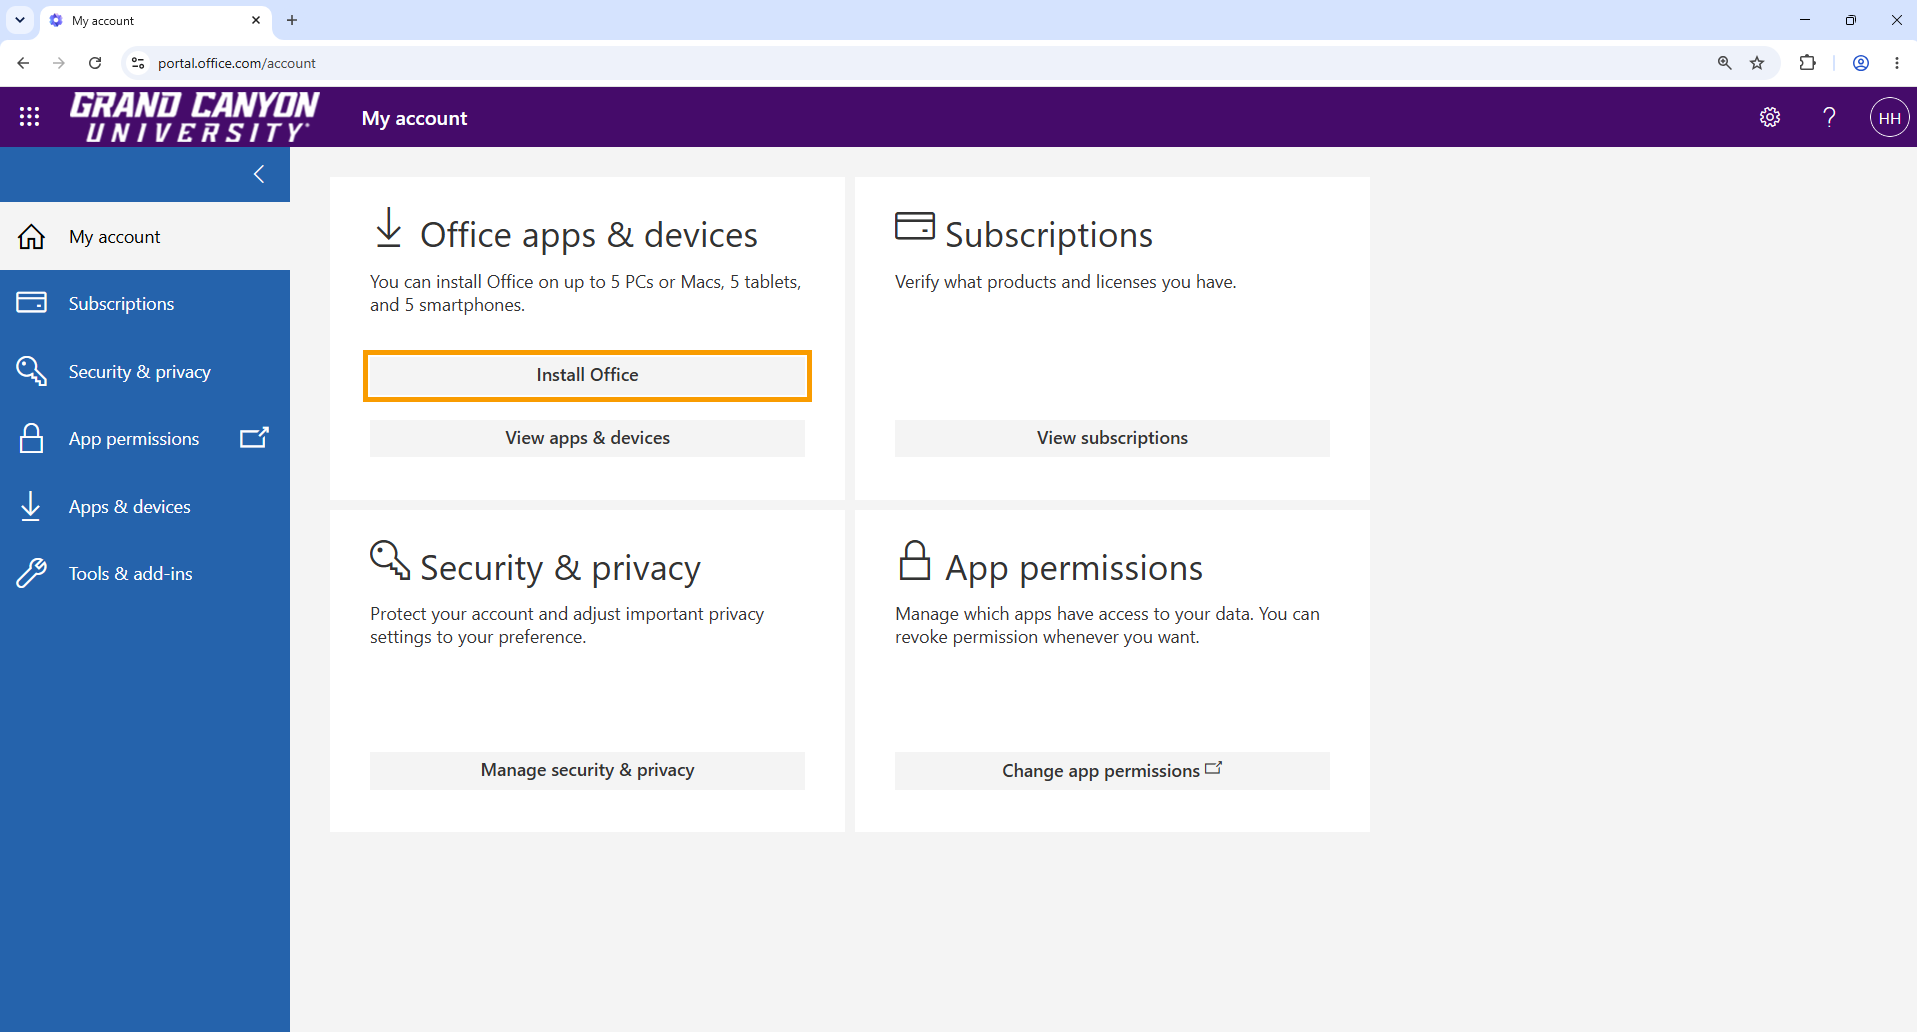1917x1032 pixels.
Task: Click the browser back arrow
Action: click(x=23, y=63)
